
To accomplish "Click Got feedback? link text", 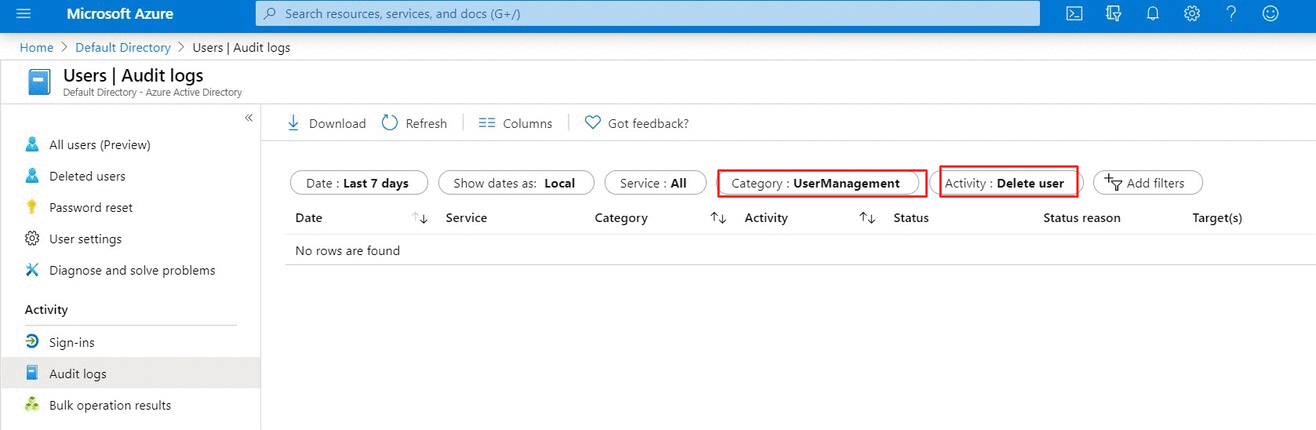I will click(648, 124).
